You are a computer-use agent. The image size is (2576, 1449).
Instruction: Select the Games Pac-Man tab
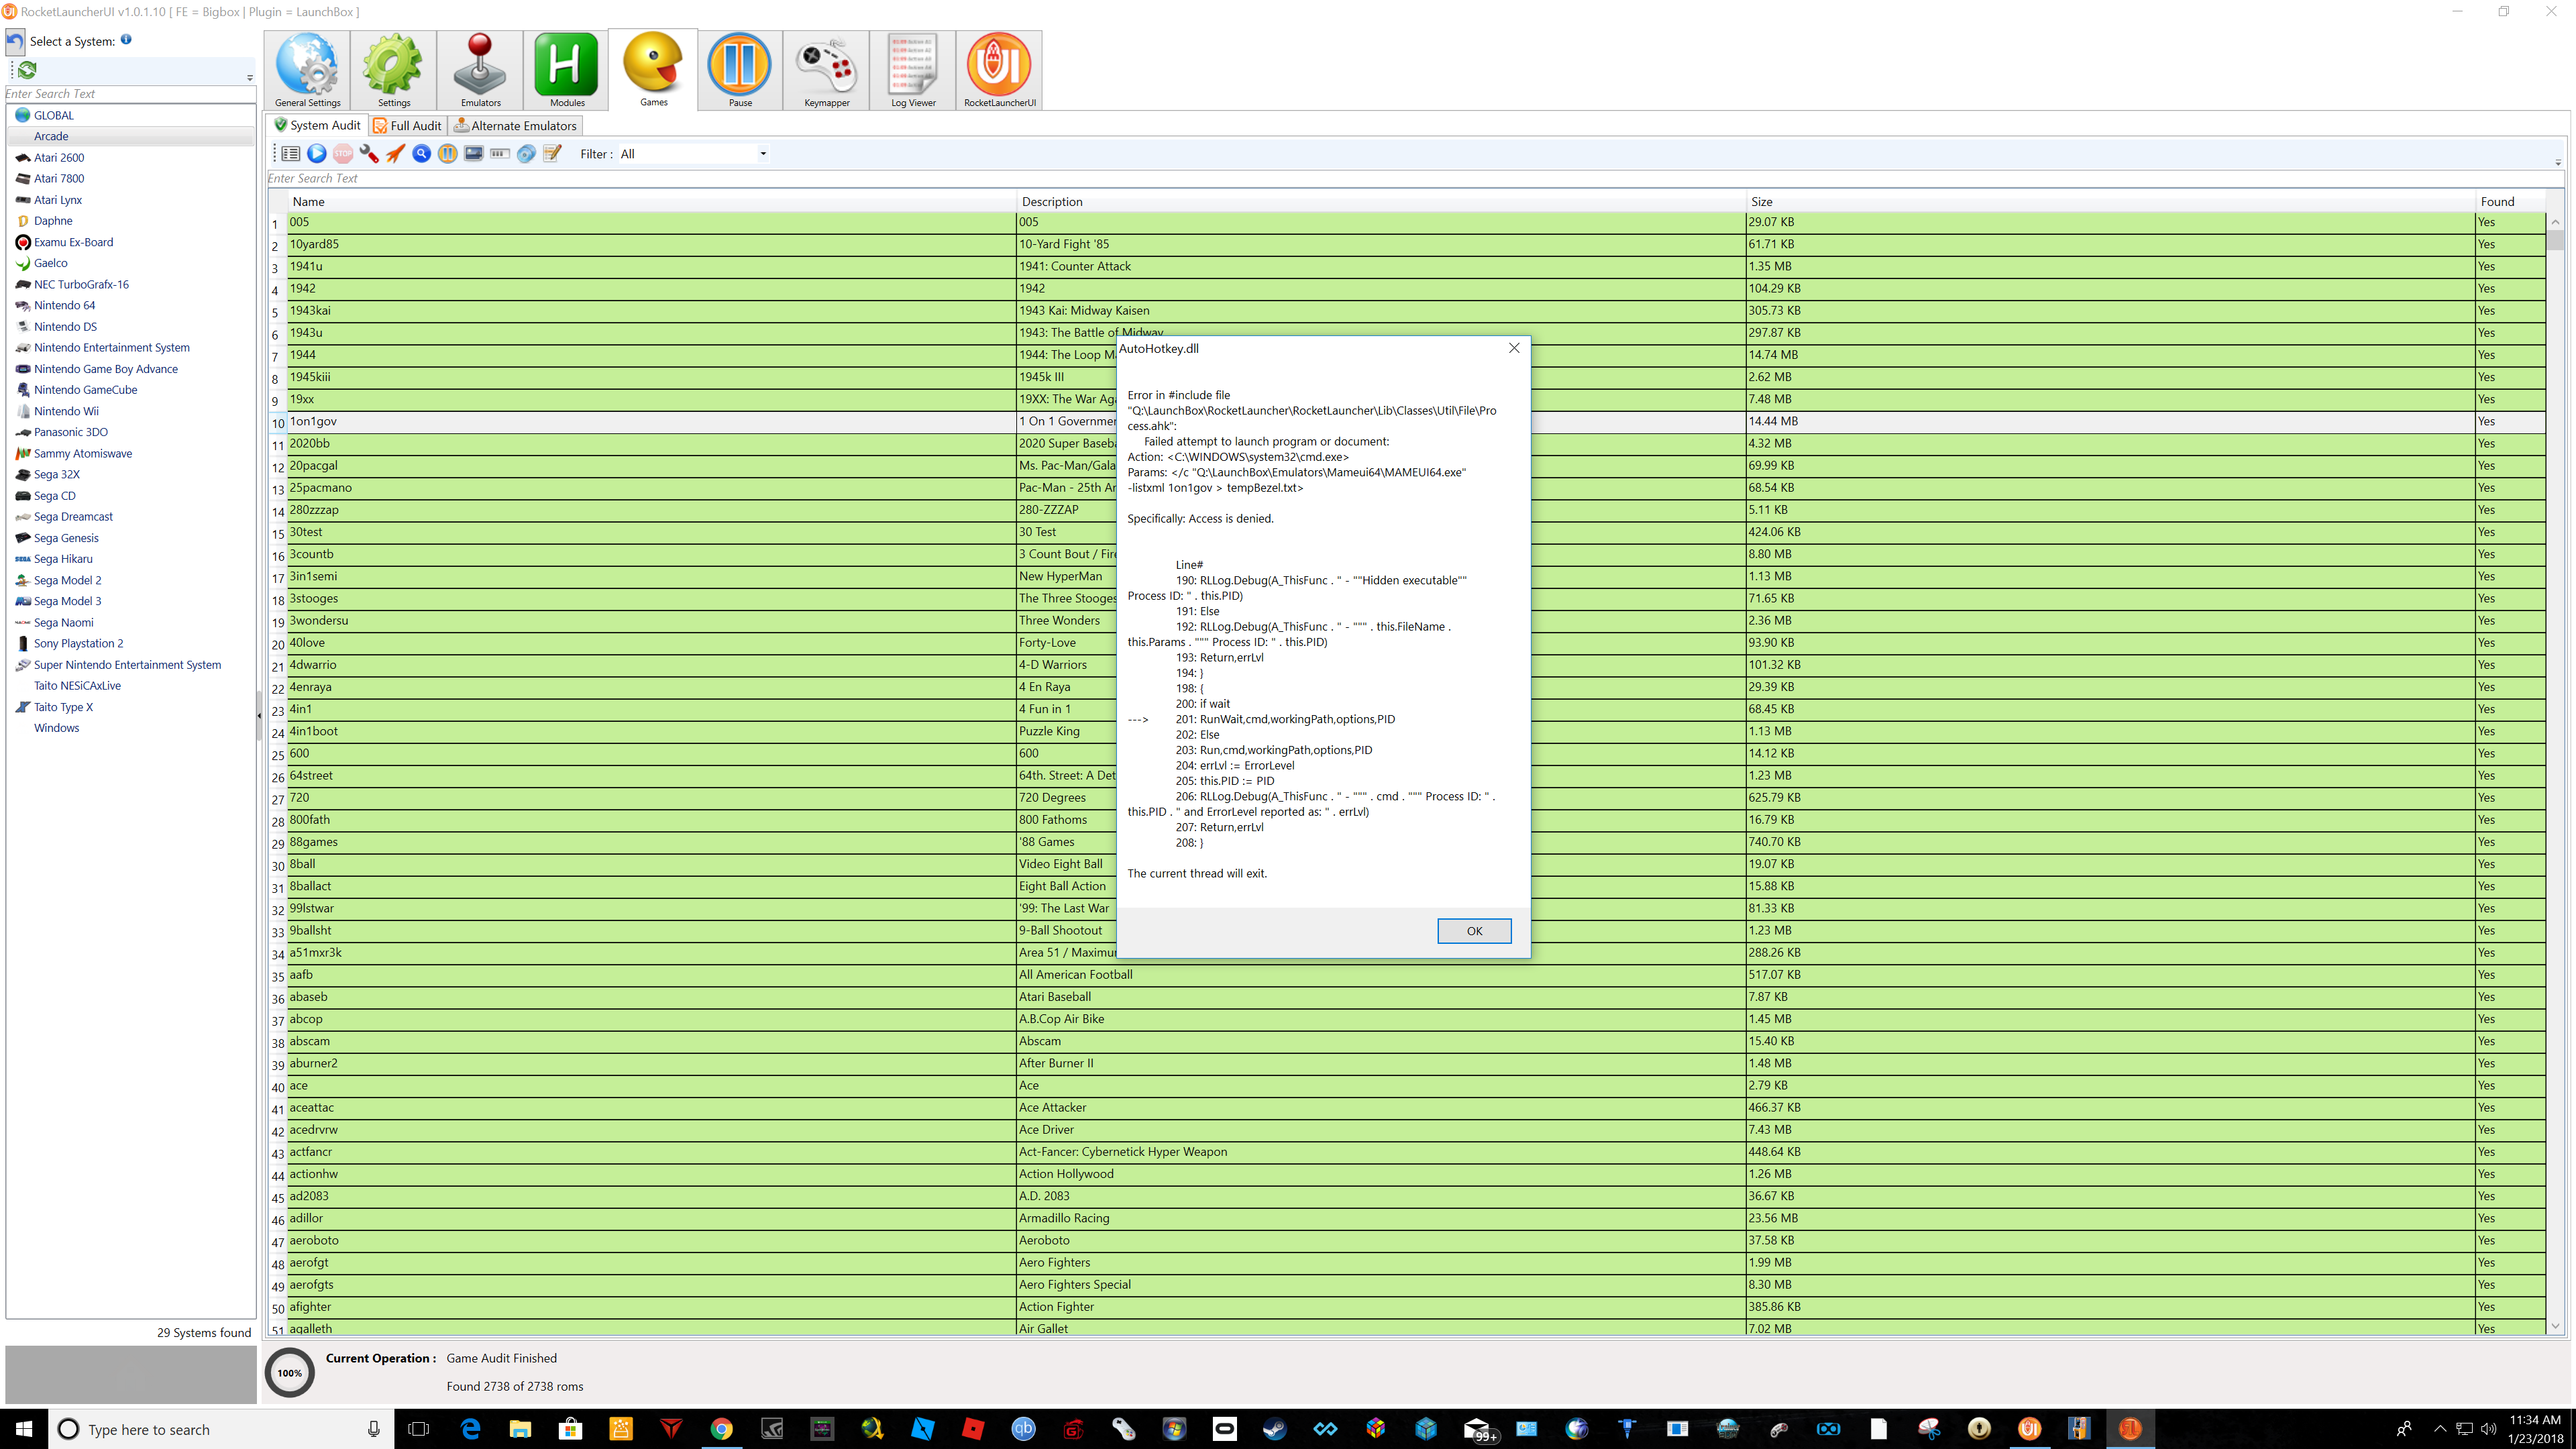653,69
